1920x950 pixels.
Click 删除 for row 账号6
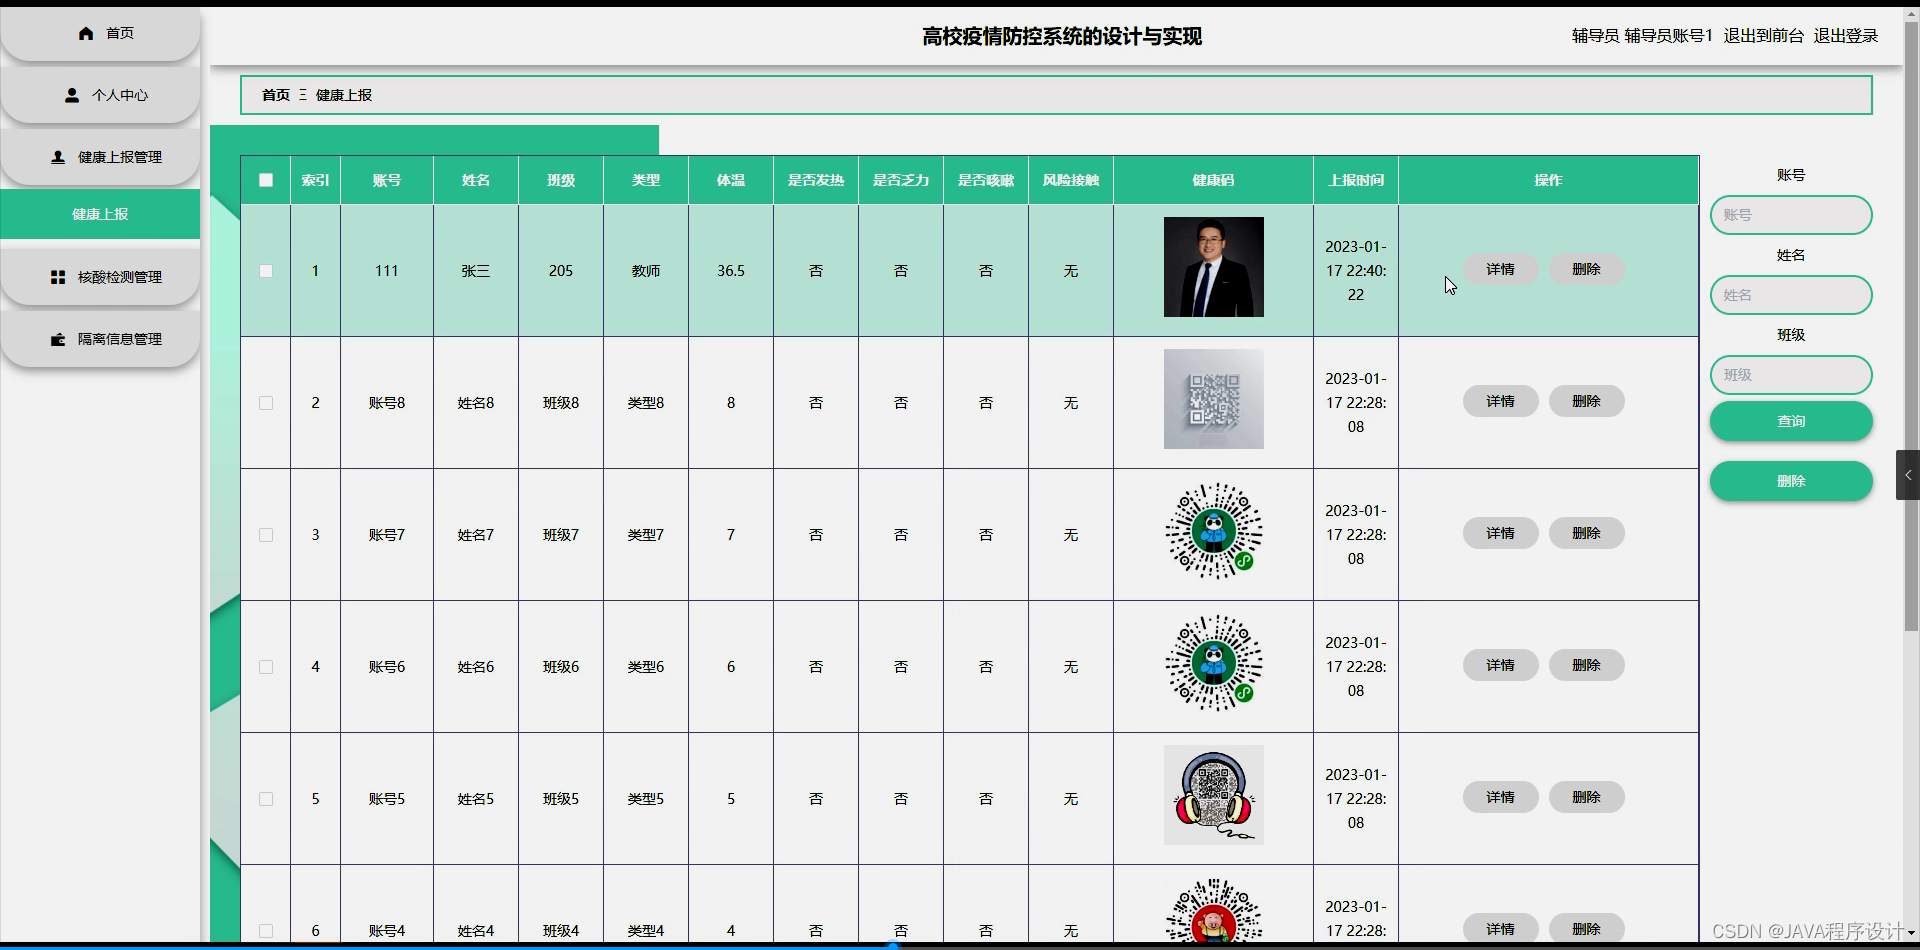tap(1586, 665)
